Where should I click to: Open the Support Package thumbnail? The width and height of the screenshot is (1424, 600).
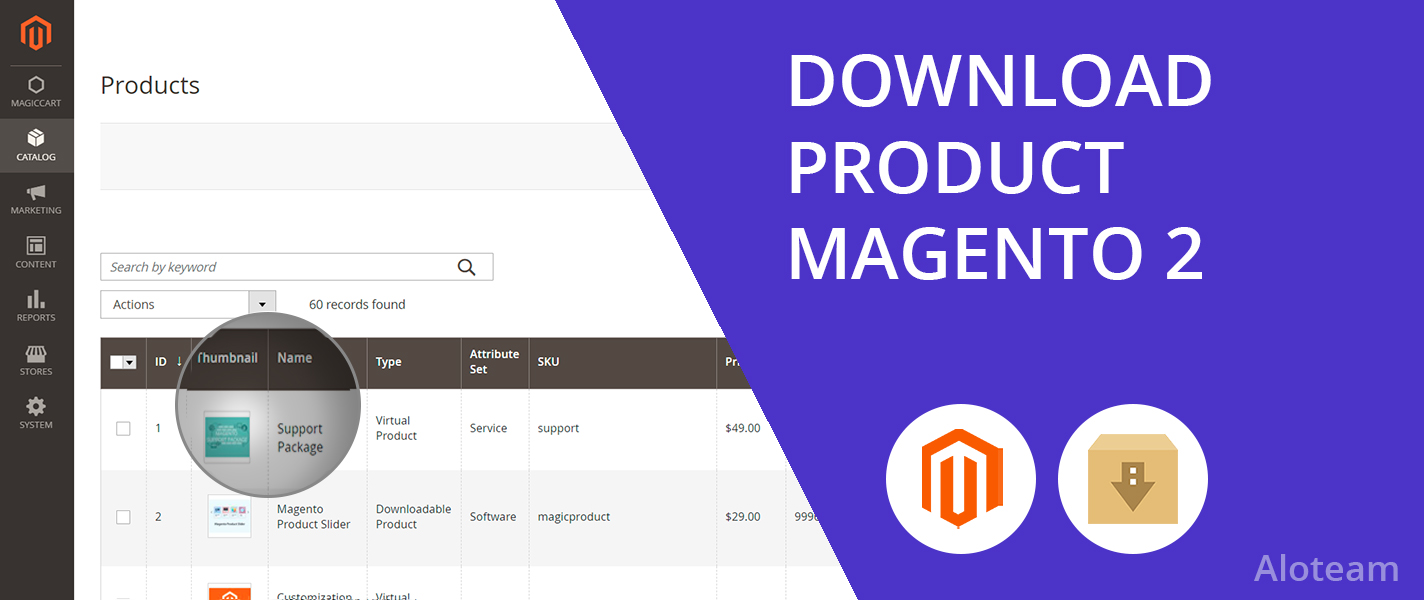pos(227,435)
